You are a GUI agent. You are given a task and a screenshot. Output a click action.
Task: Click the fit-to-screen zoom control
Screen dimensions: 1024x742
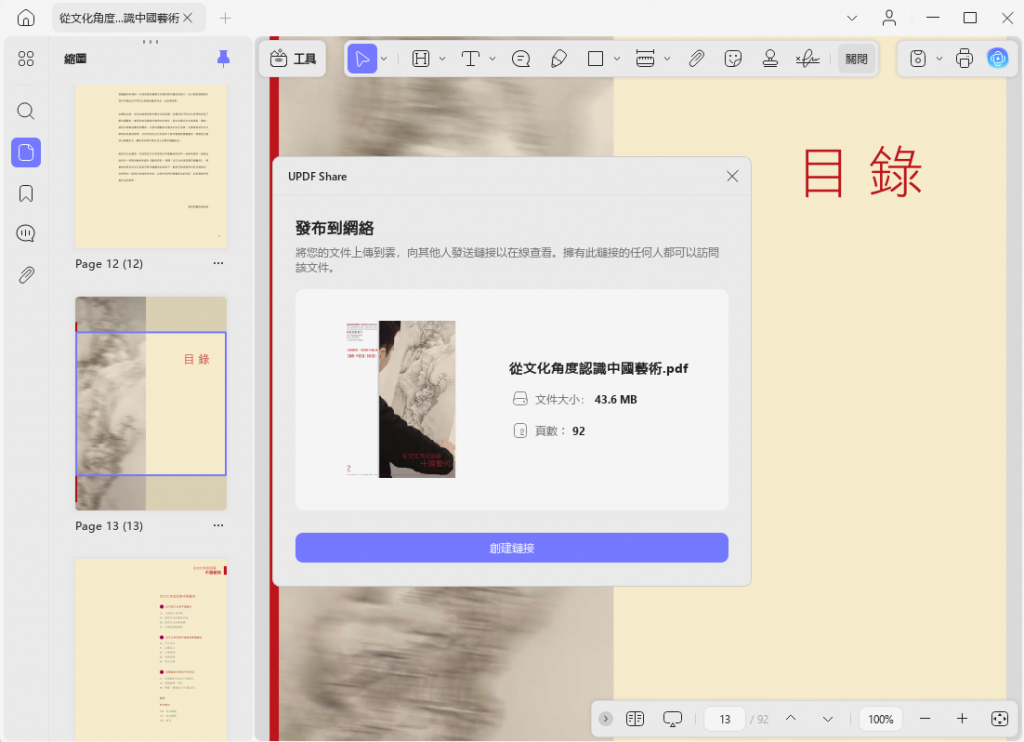coord(999,718)
